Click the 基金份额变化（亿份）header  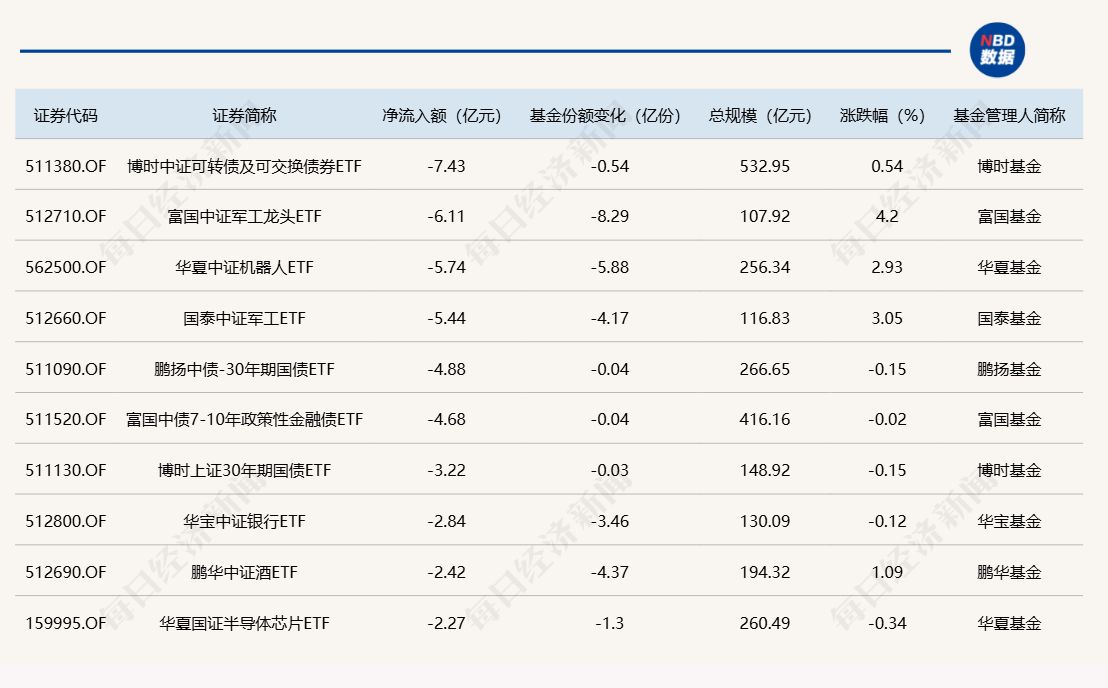pos(605,115)
